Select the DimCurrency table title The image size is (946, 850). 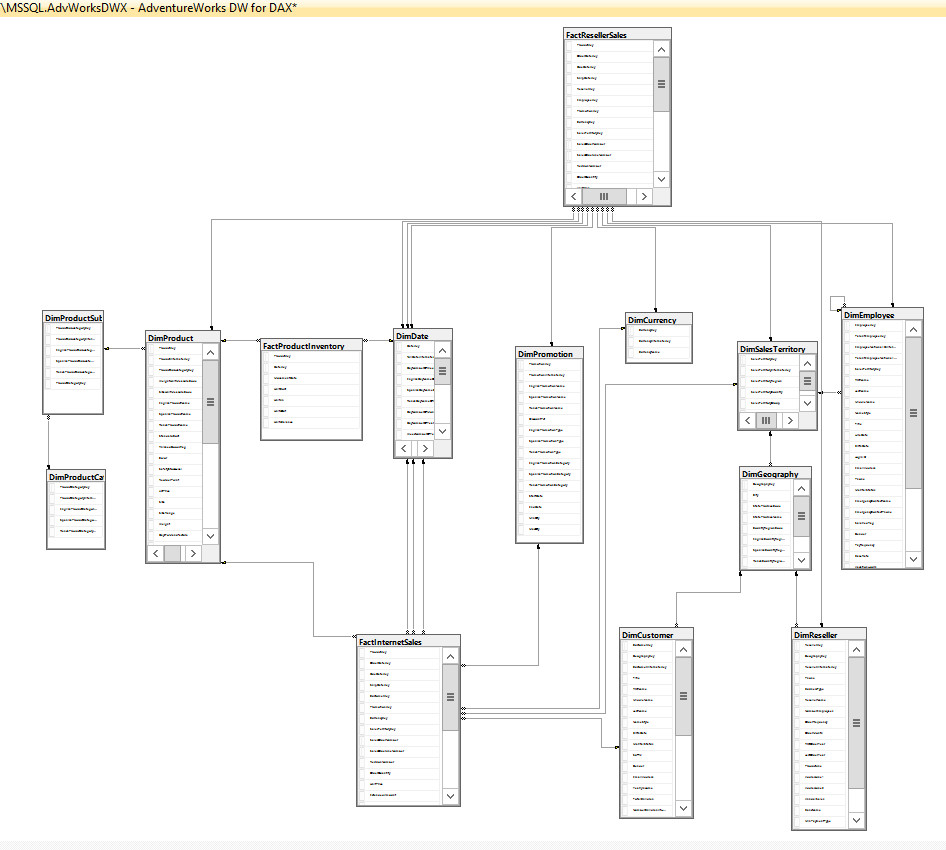pyautogui.click(x=652, y=320)
